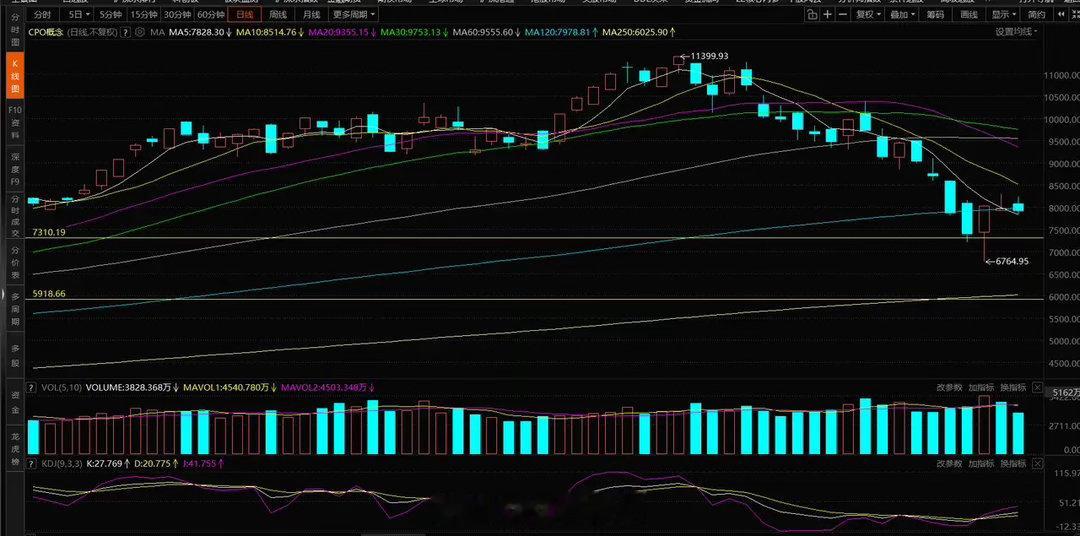
Task: Open the 显示 display dropdown
Action: tap(1004, 14)
